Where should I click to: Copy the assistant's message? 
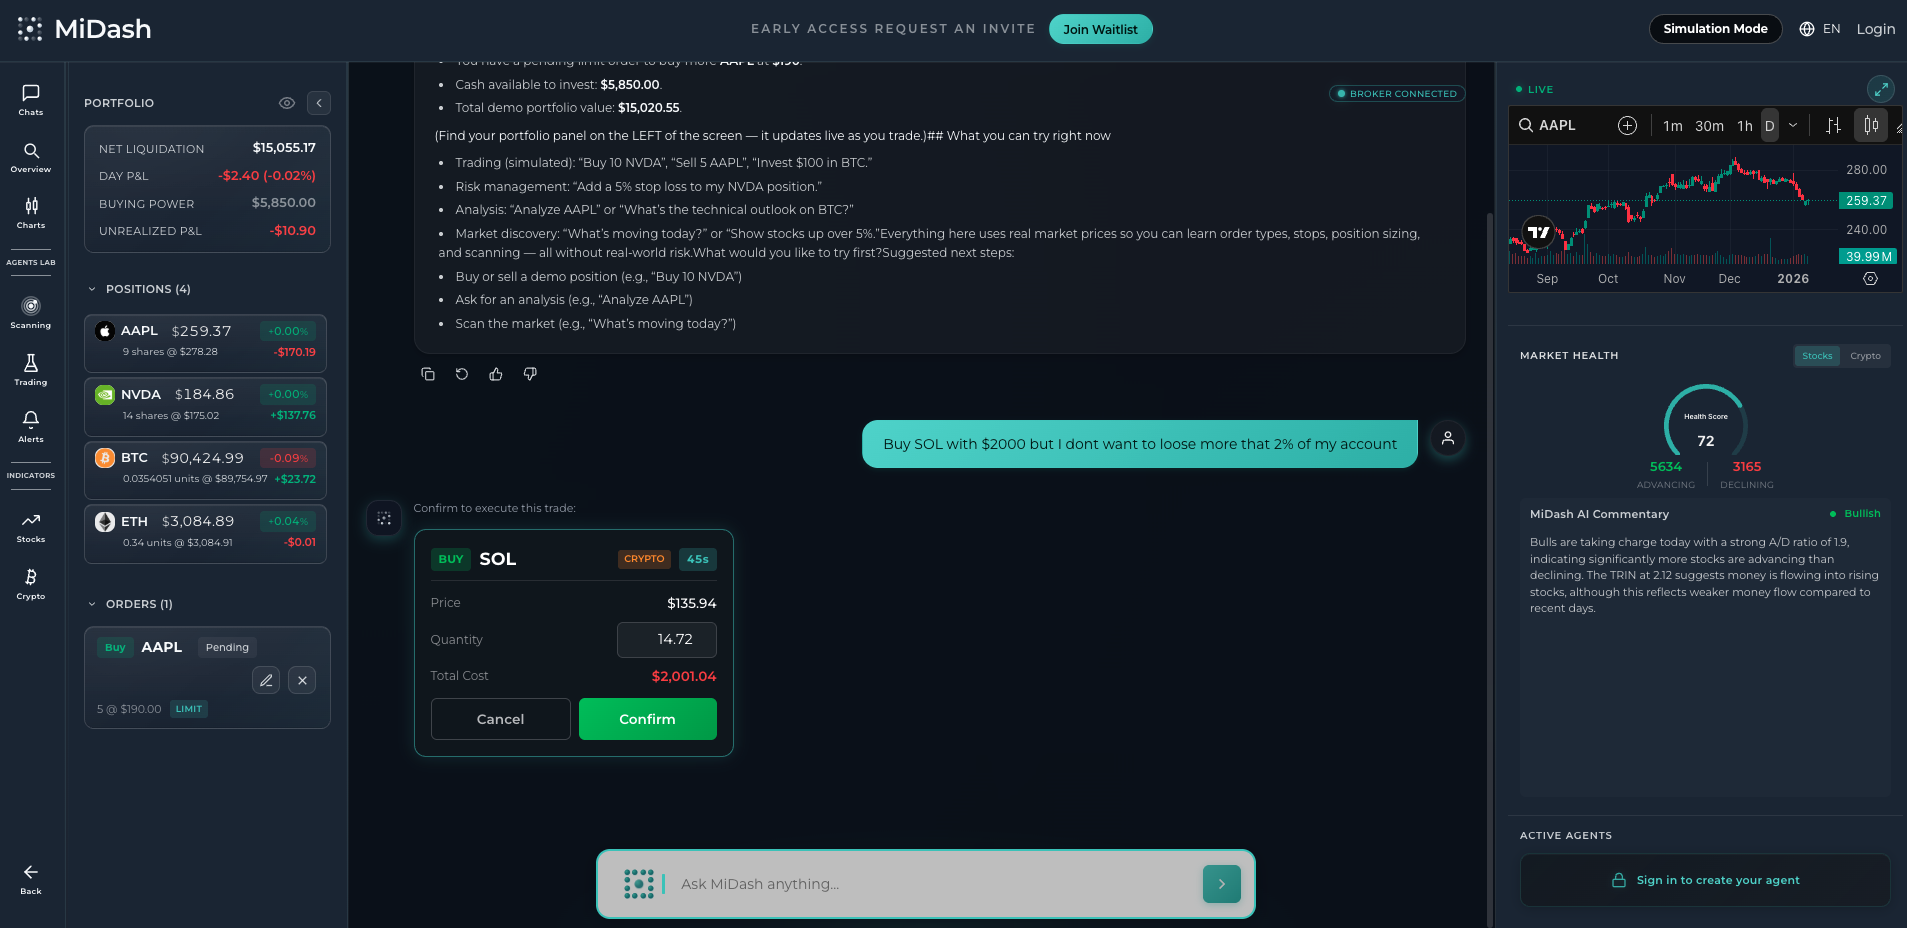[428, 373]
